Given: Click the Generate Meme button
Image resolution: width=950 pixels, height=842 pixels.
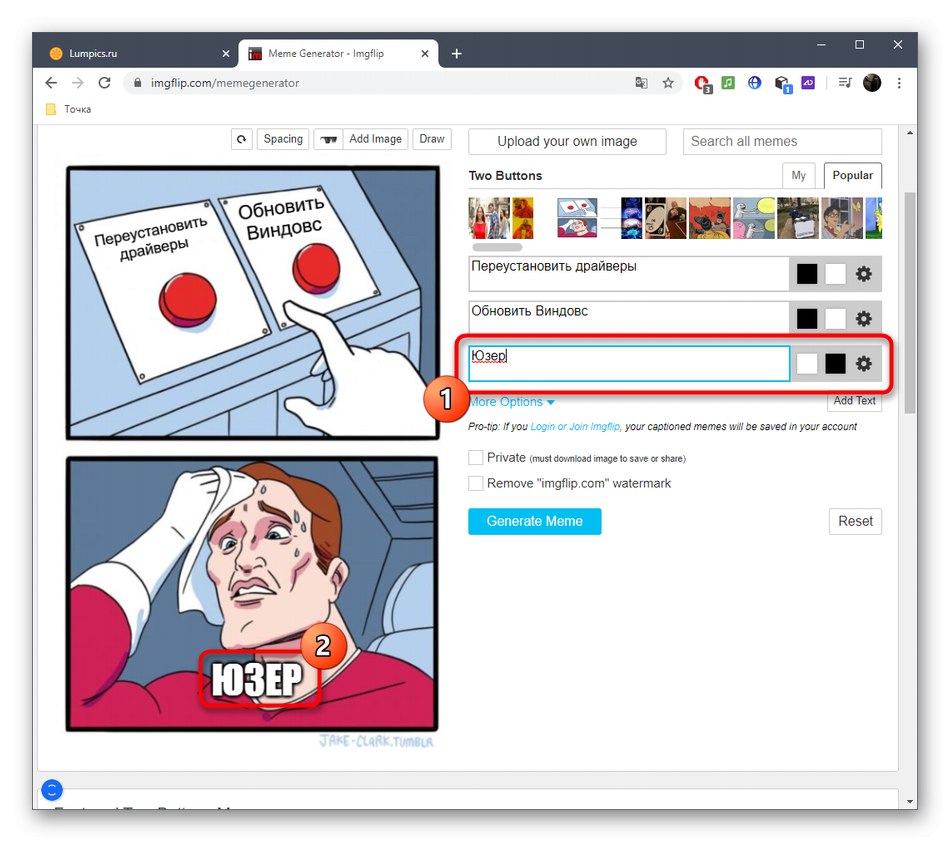Looking at the screenshot, I should (x=534, y=522).
